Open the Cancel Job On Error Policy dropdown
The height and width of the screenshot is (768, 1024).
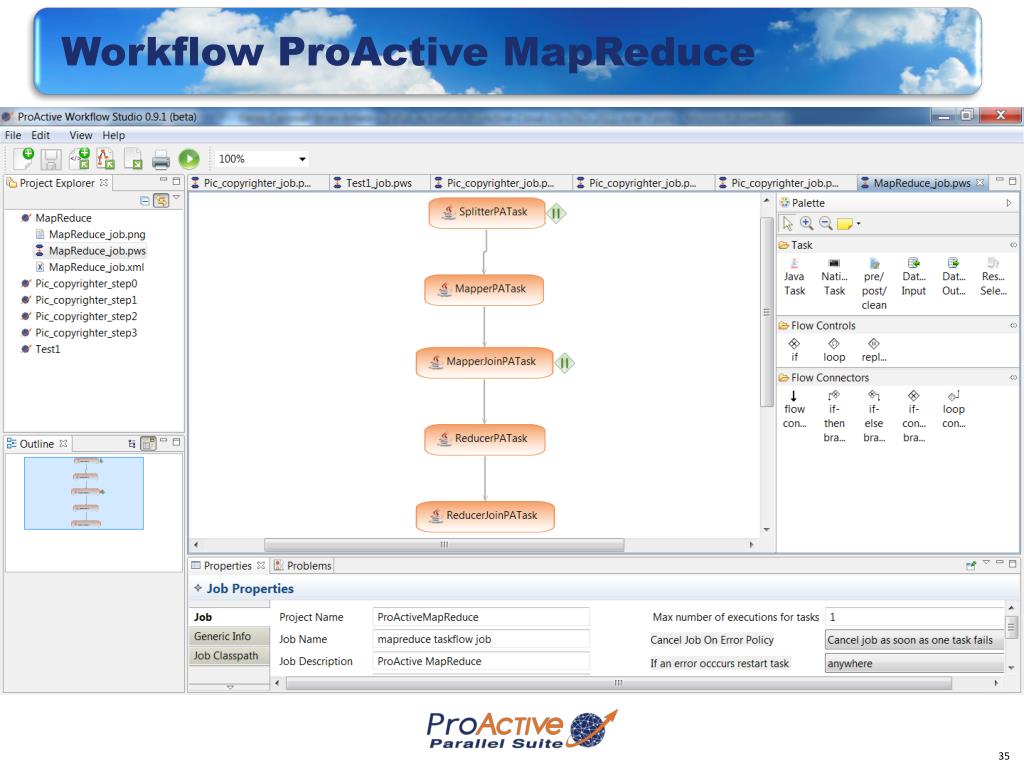(x=914, y=640)
